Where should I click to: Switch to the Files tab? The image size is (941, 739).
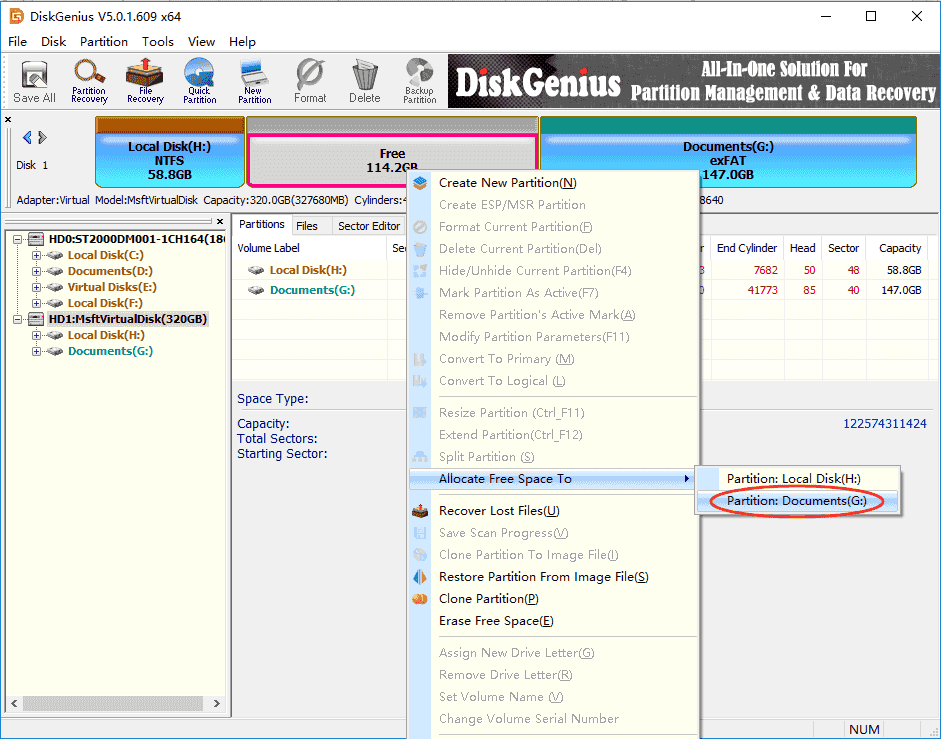coord(307,226)
